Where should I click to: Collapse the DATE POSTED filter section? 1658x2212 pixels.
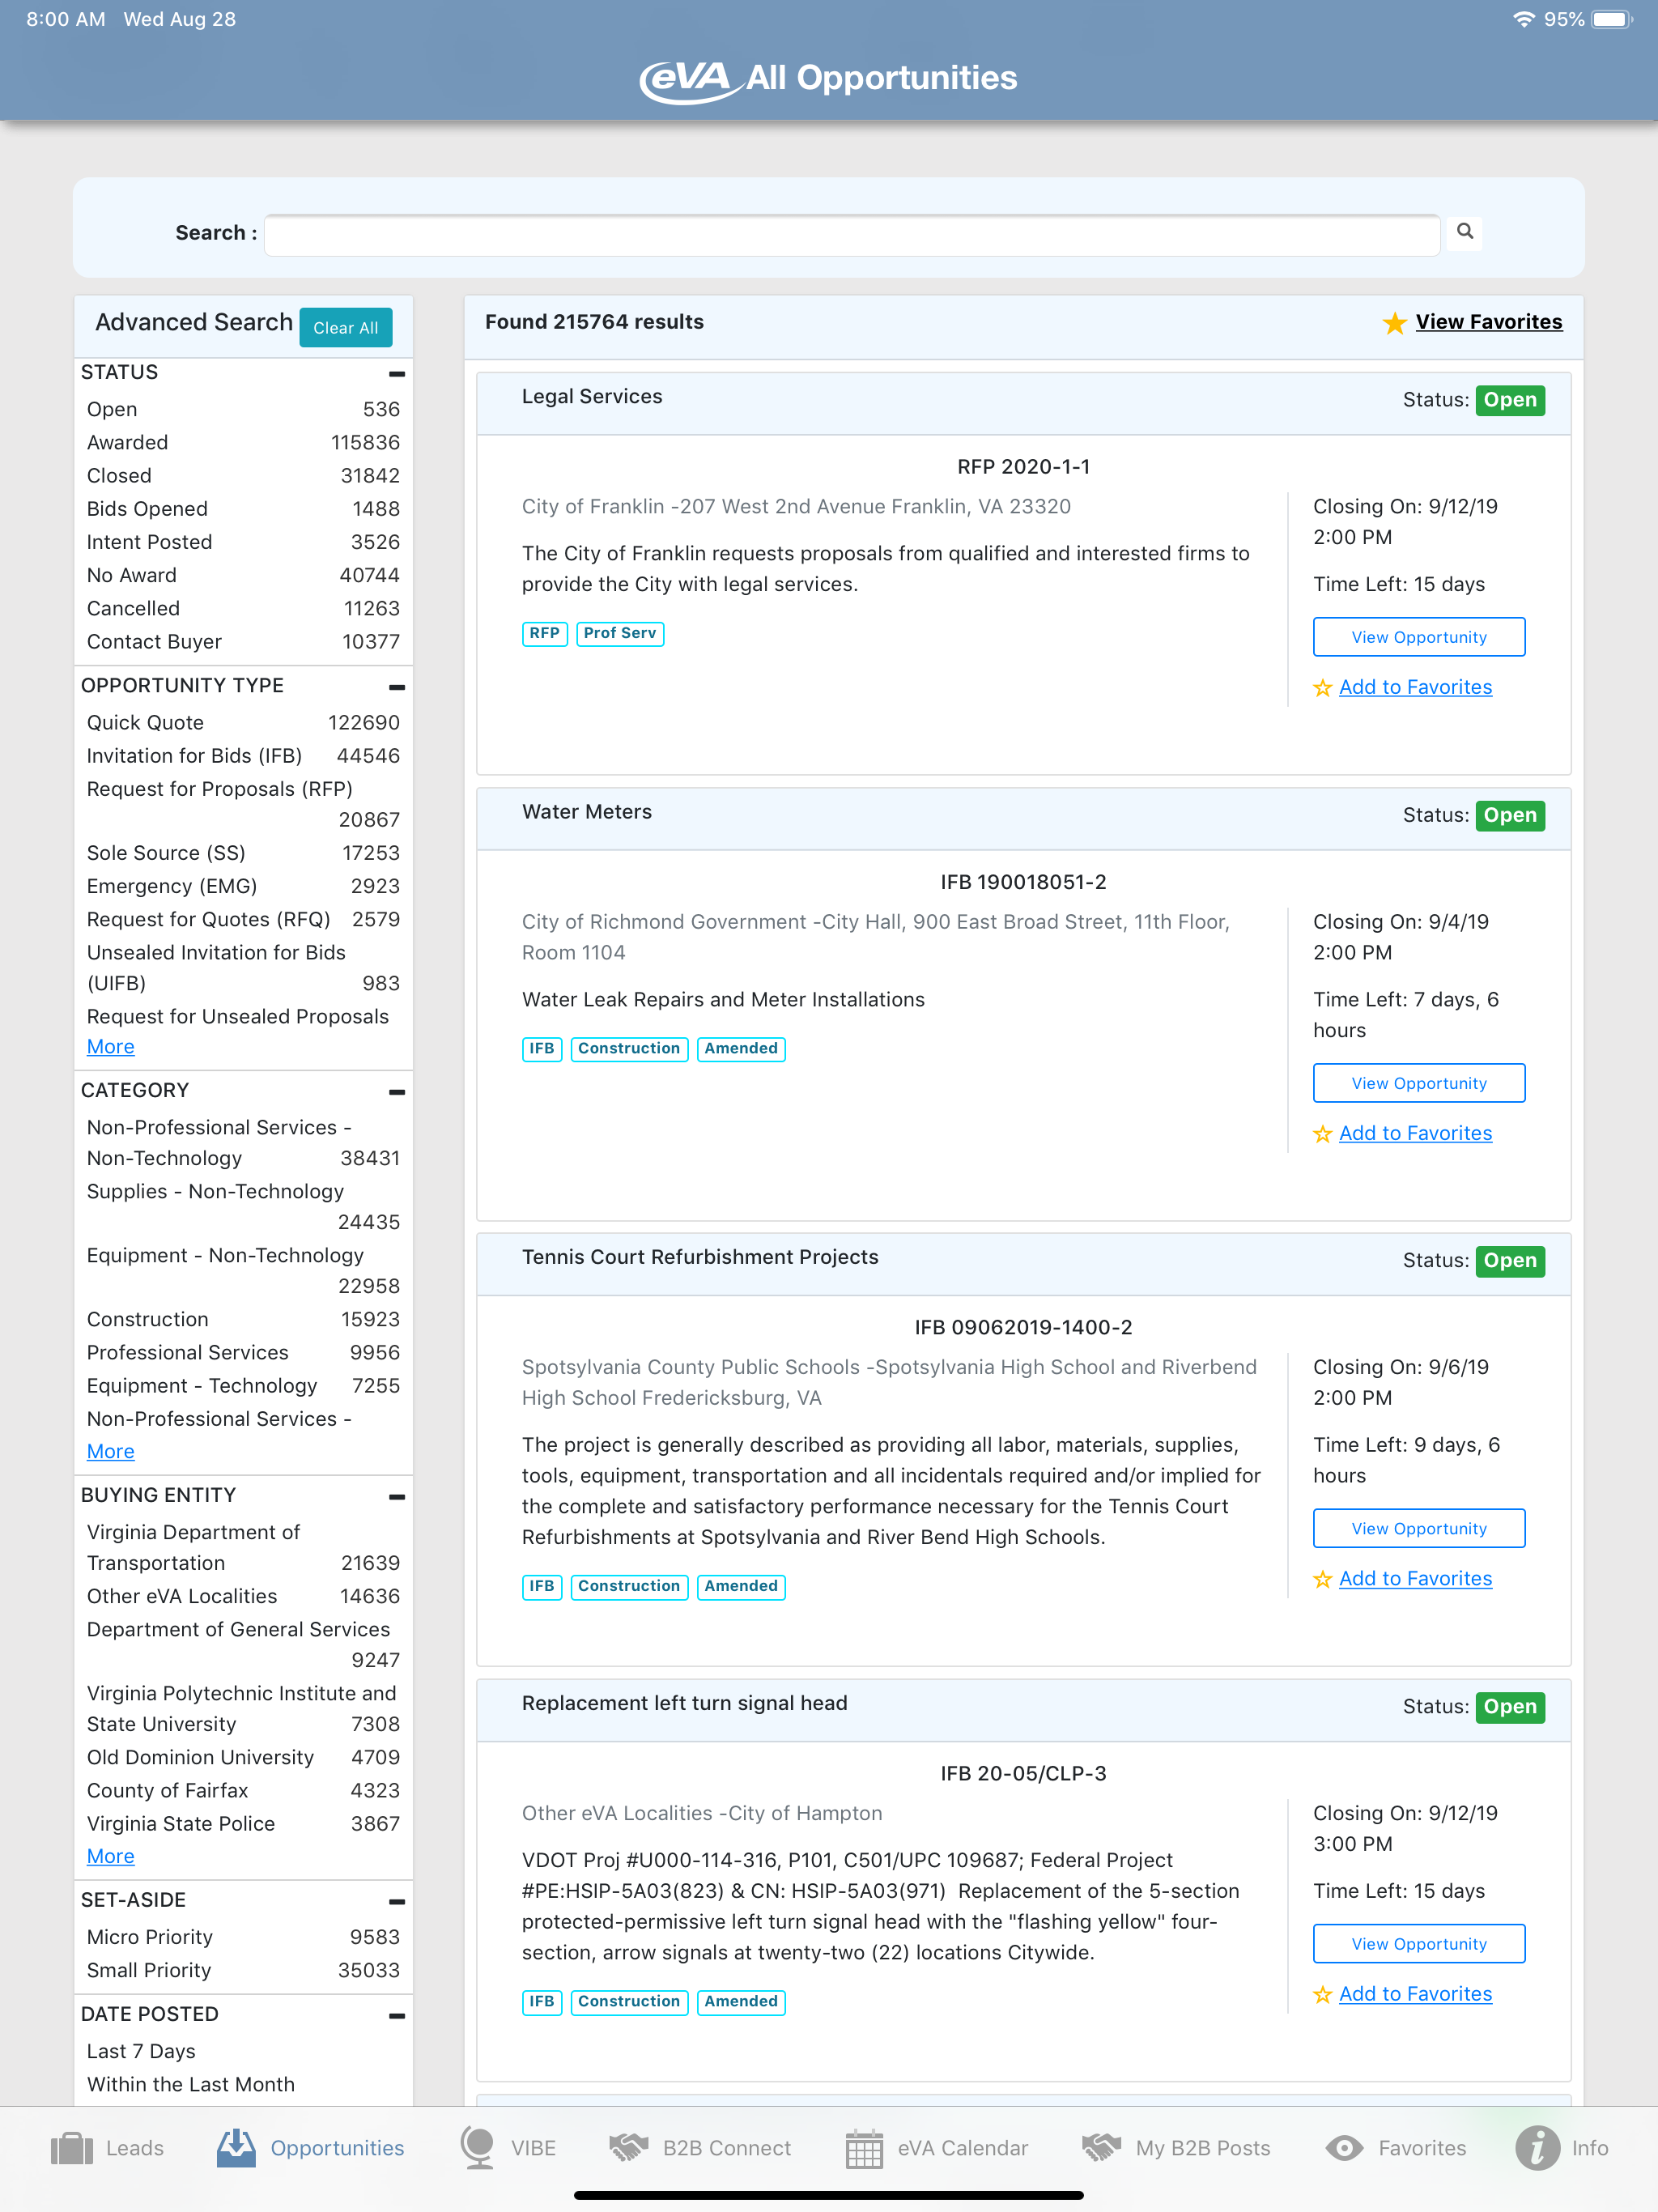[397, 2016]
